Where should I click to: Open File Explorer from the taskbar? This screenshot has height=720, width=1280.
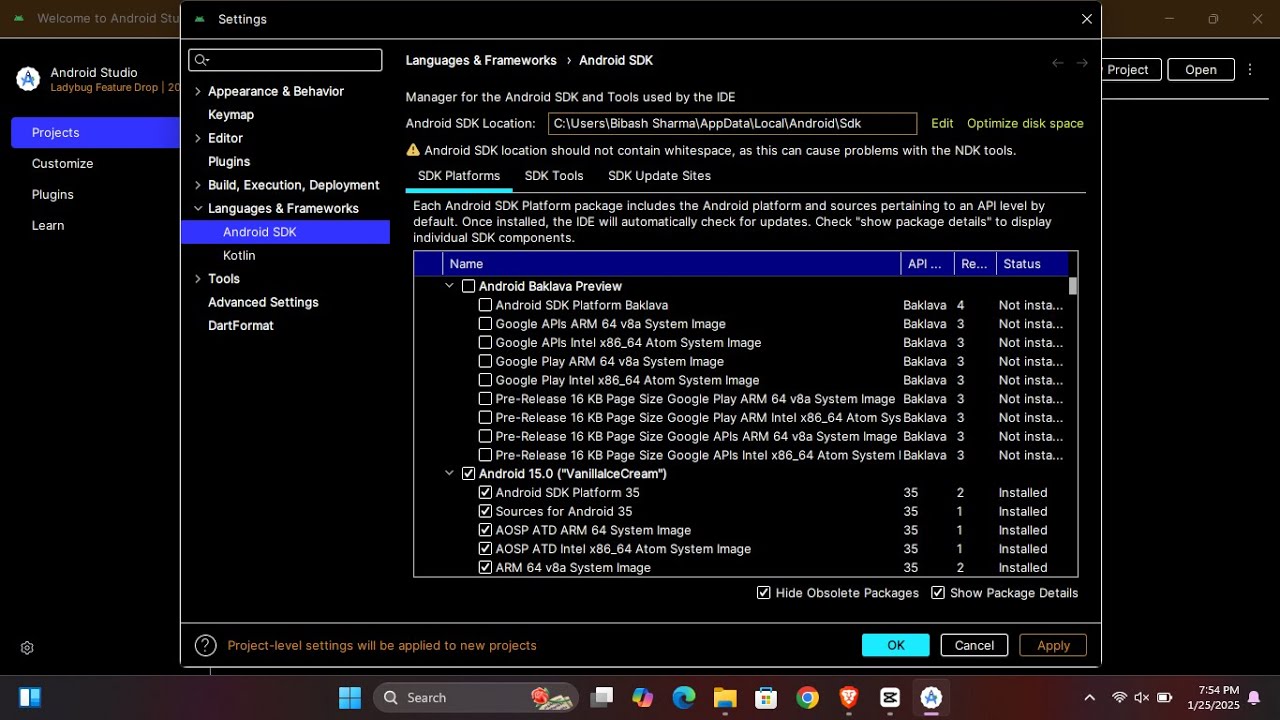click(x=725, y=697)
